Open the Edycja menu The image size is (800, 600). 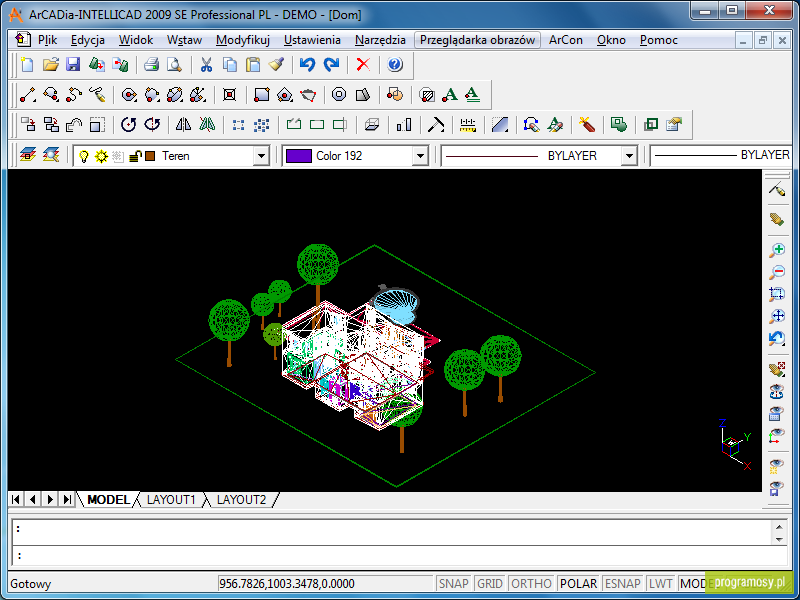88,40
